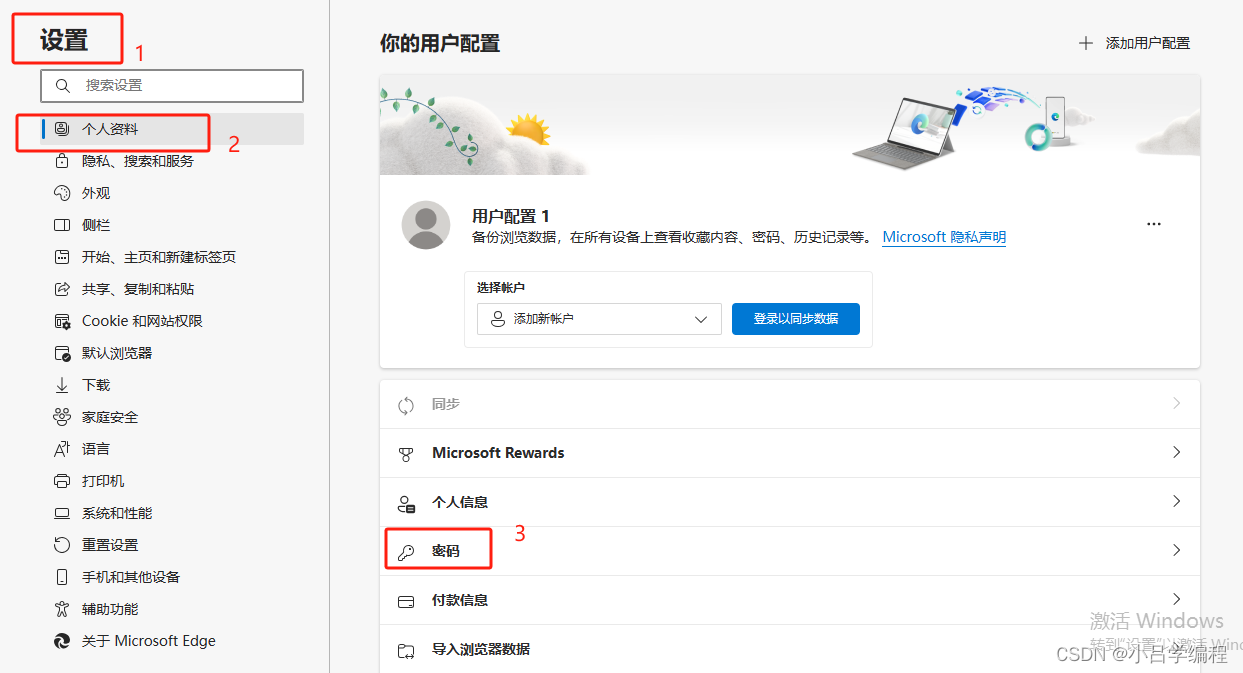The image size is (1243, 673).
Task: Open the 付款信息 settings row
Action: [790, 600]
